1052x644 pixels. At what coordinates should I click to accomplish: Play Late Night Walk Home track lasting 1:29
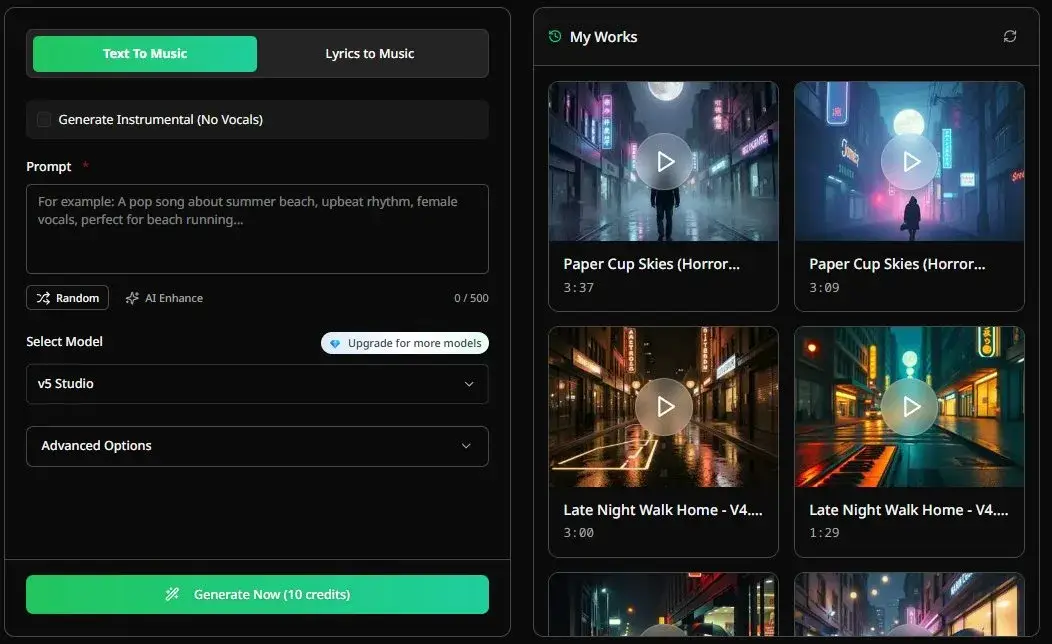pyautogui.click(x=910, y=407)
